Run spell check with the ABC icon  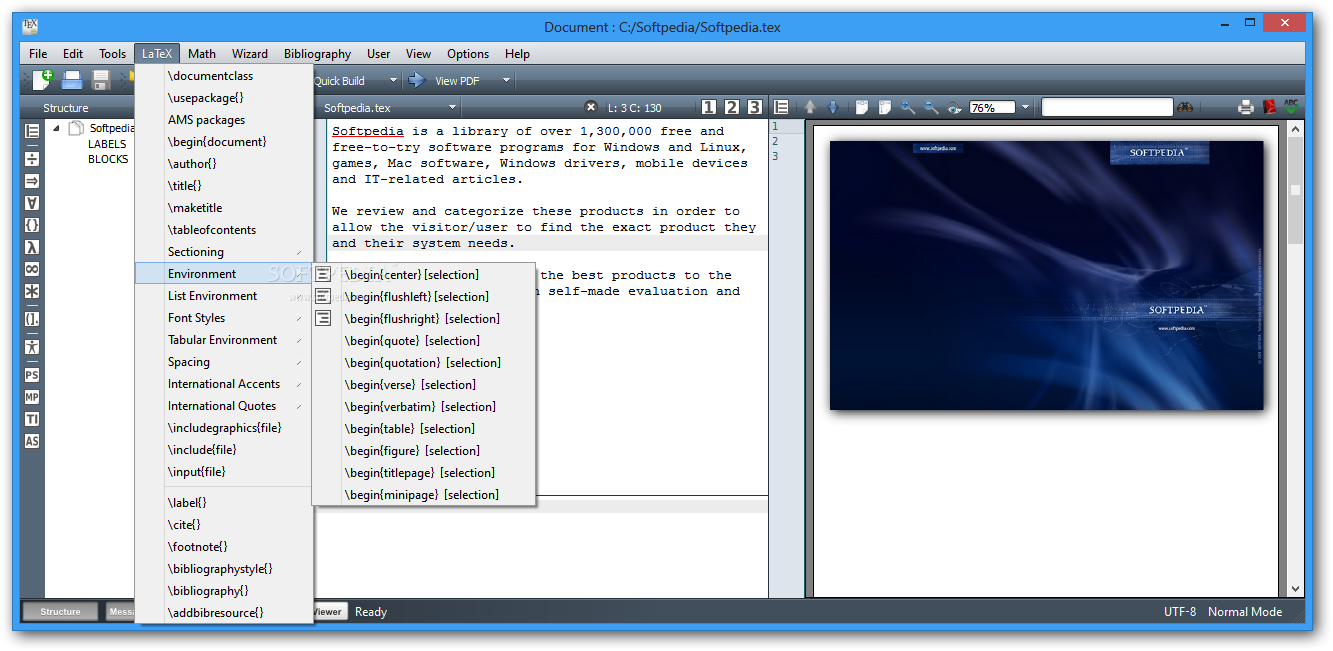(x=1291, y=107)
